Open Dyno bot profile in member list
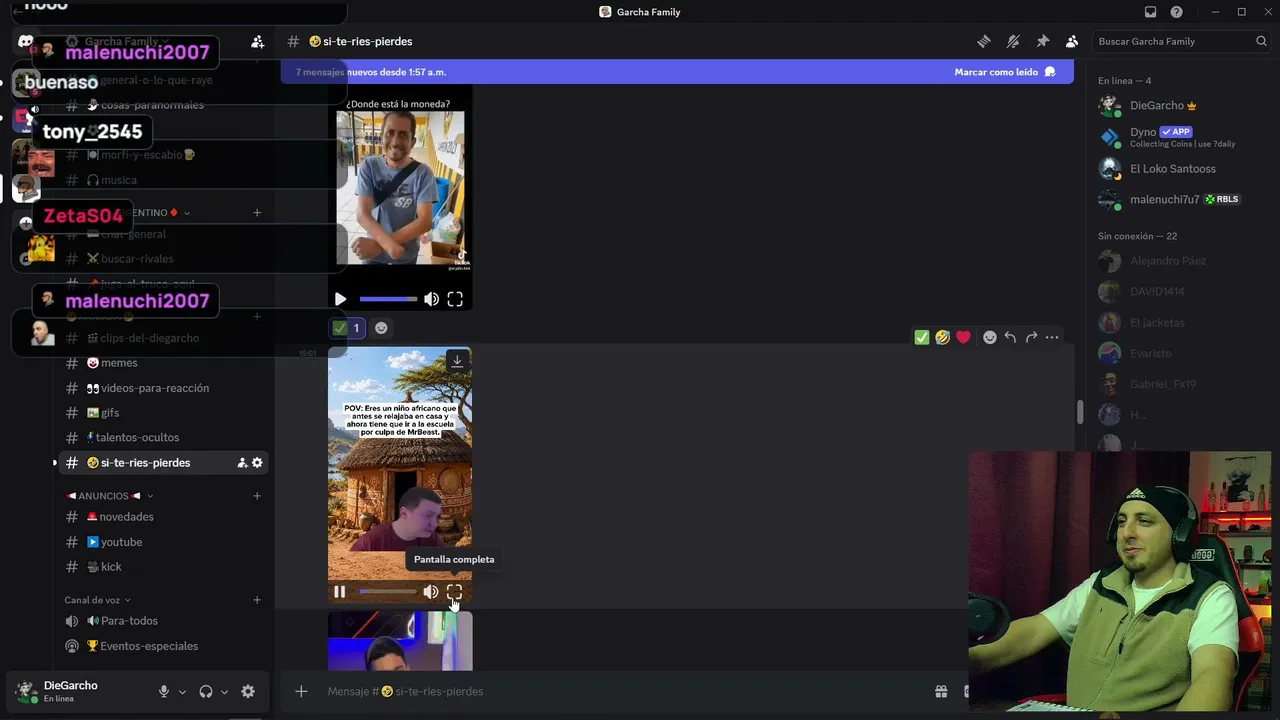 [1182, 137]
